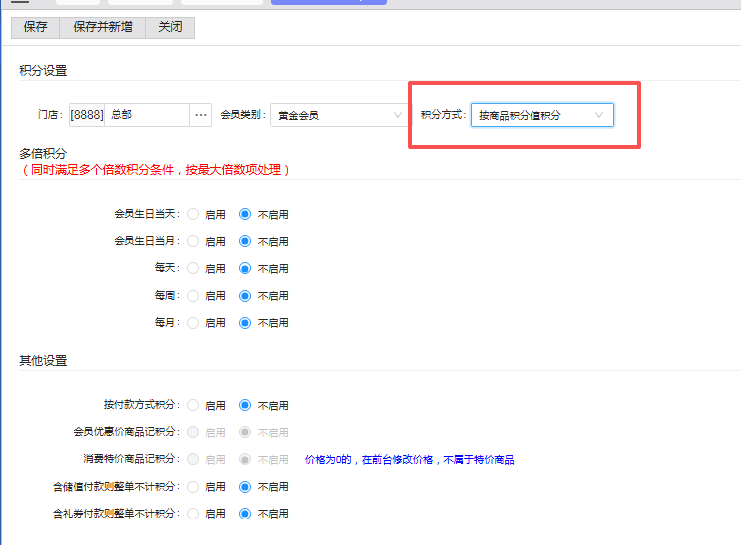Enable 含礼券付款则整单不计积分
The width and height of the screenshot is (741, 545).
click(193, 513)
